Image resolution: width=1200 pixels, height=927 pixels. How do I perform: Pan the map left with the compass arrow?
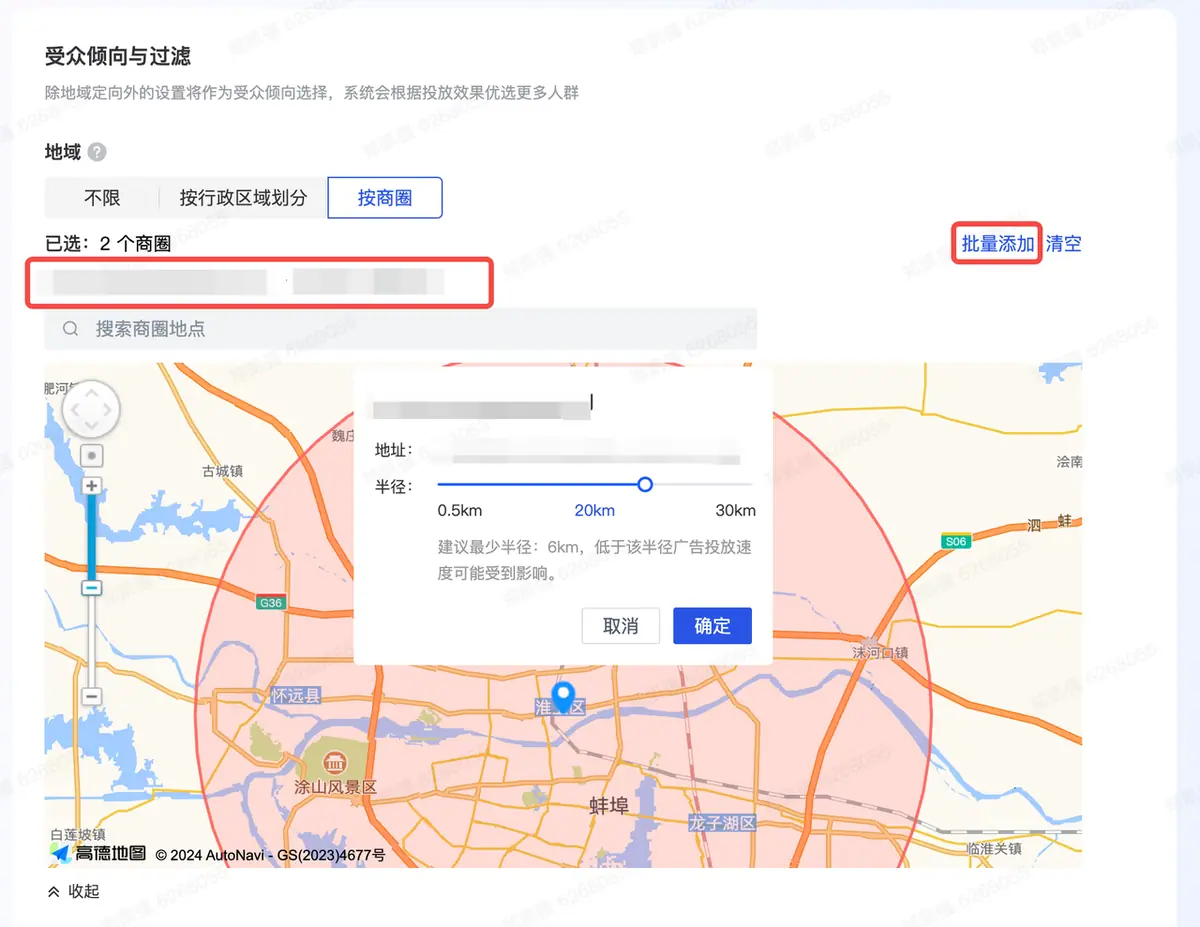pos(73,408)
